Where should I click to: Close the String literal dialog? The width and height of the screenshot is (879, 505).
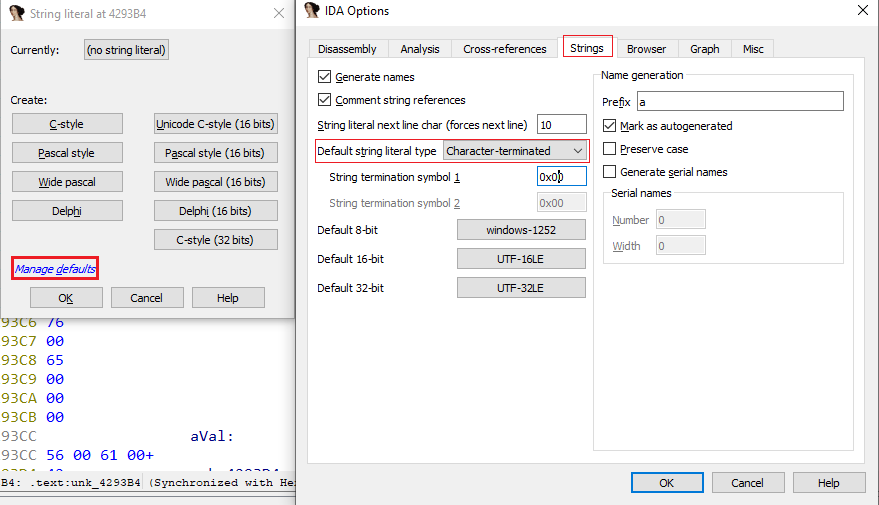pos(279,13)
